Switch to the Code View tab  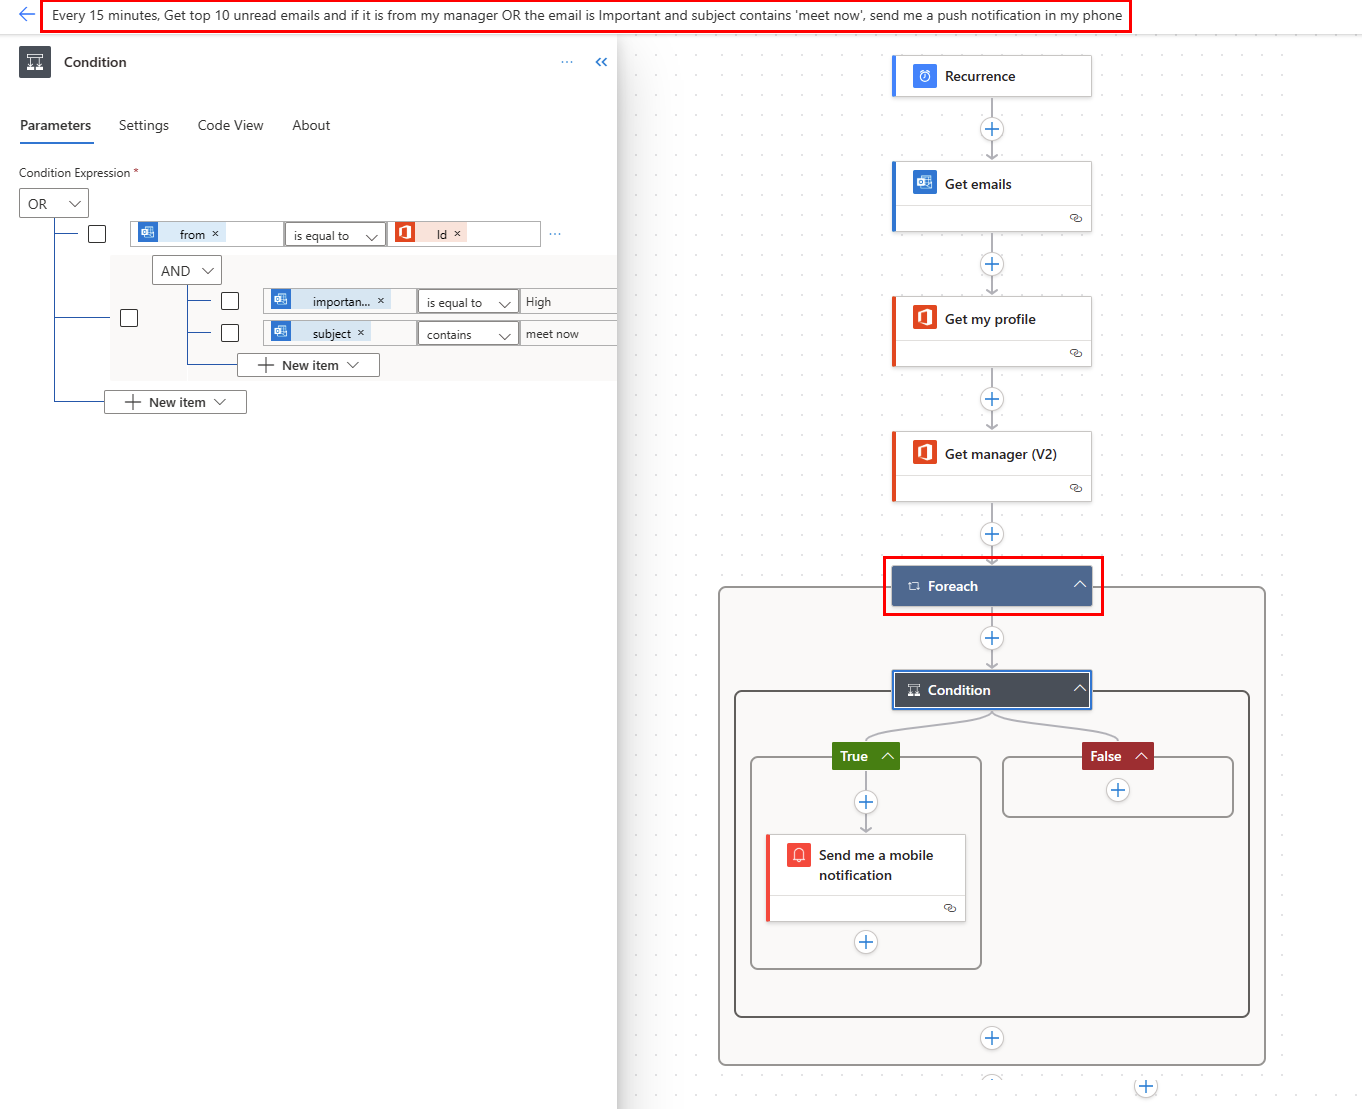(x=230, y=125)
